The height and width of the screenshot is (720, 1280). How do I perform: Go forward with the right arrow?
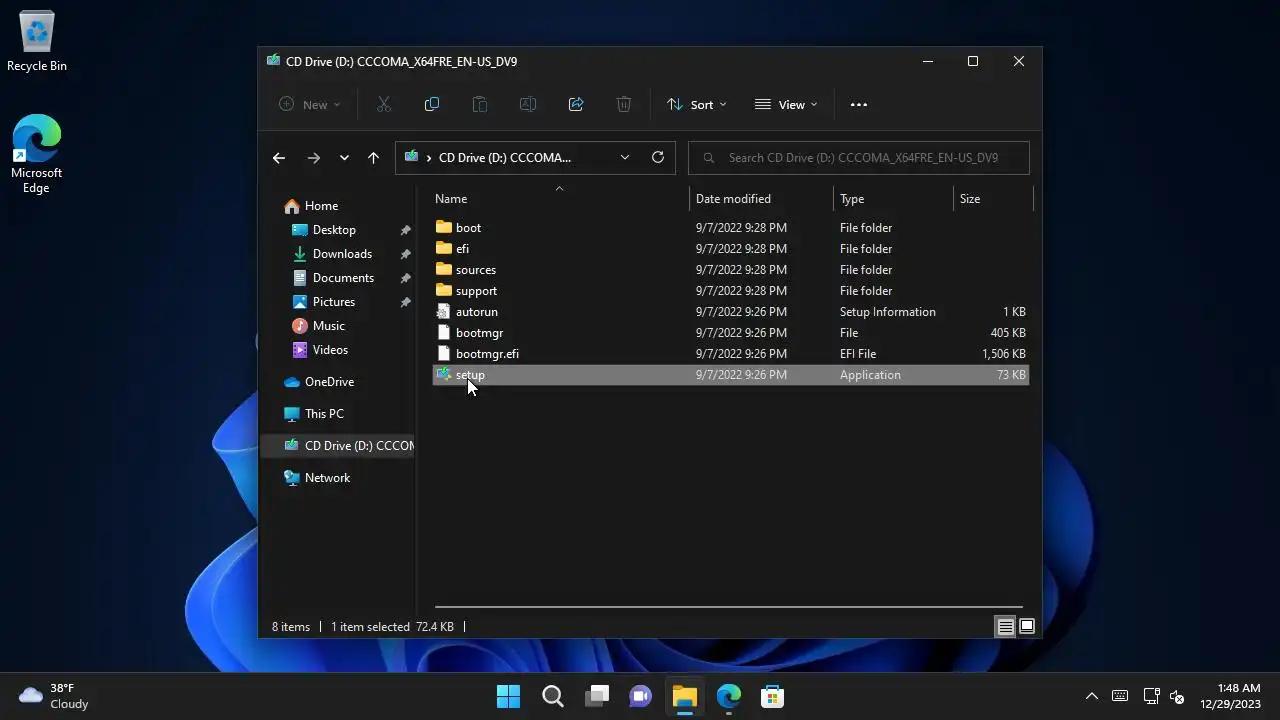coord(313,158)
